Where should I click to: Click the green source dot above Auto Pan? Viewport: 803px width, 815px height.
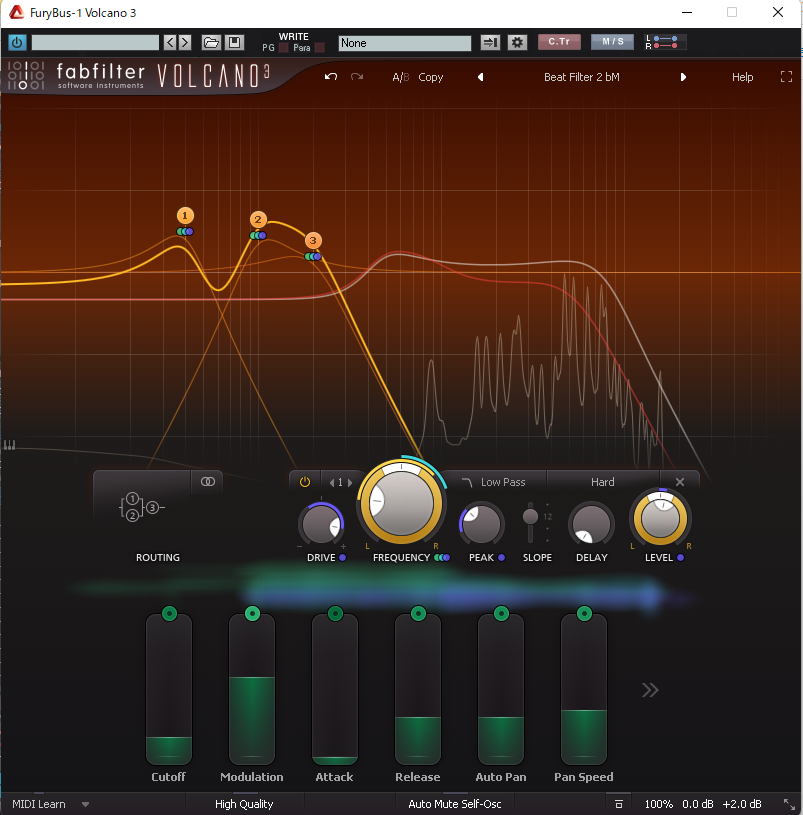(x=502, y=614)
